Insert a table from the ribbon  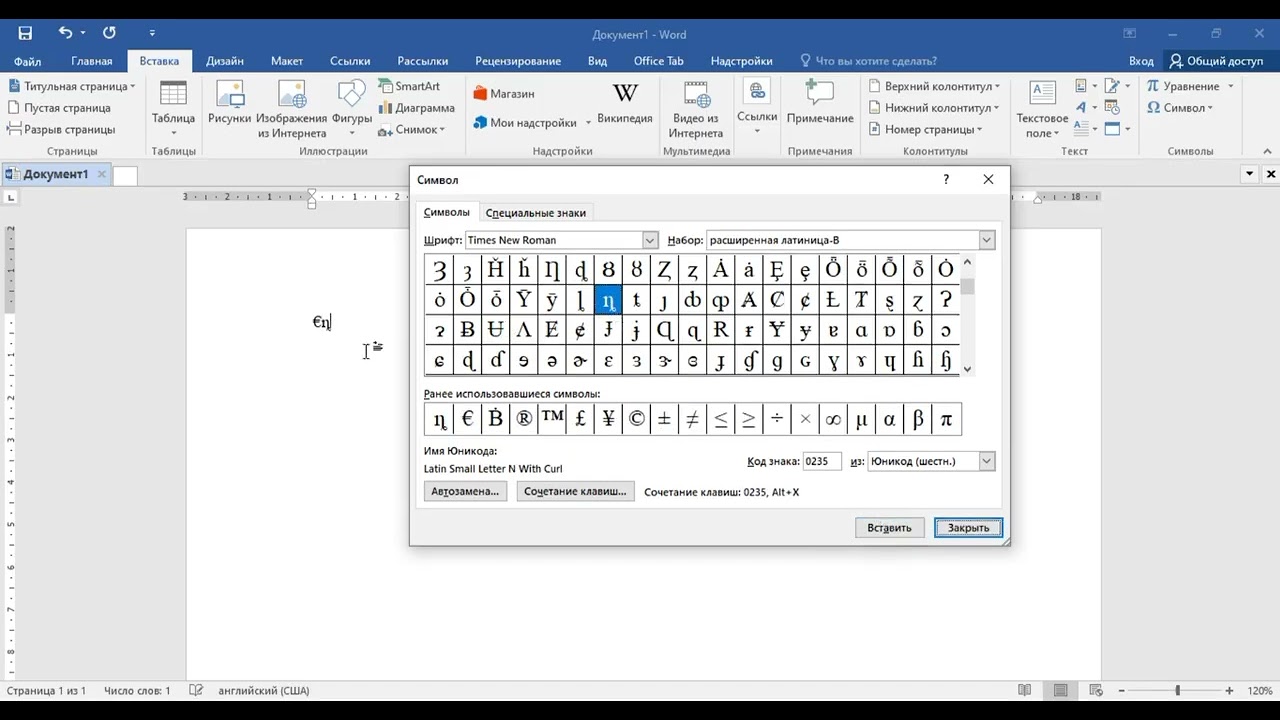pyautogui.click(x=173, y=109)
